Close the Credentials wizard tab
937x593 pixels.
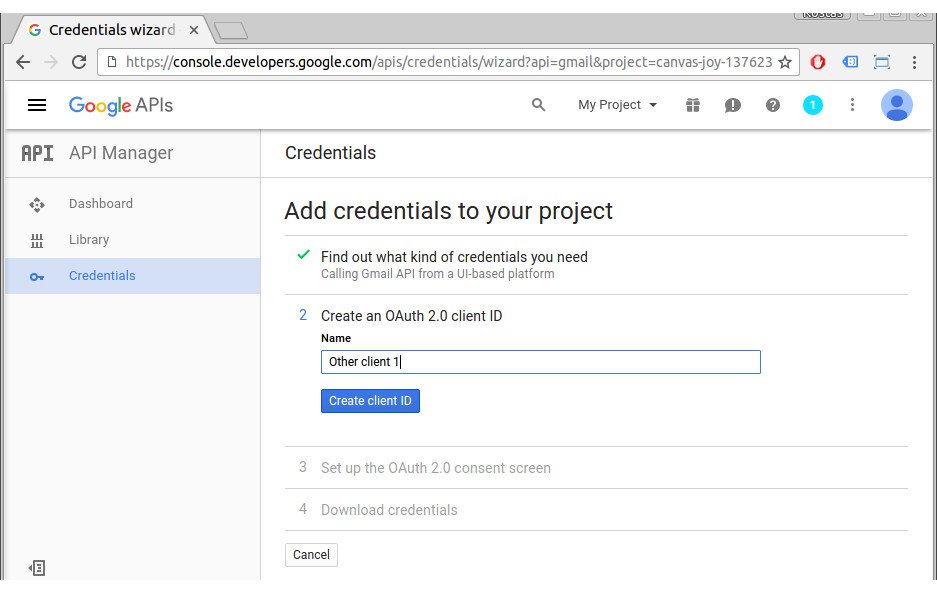pyautogui.click(x=194, y=30)
